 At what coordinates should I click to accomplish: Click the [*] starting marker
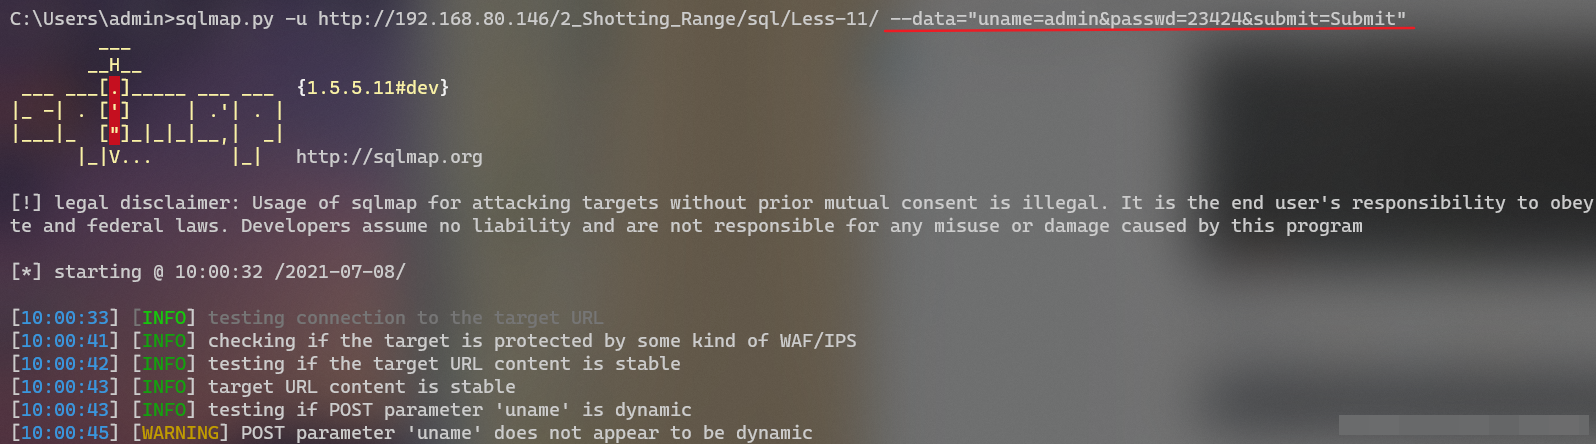click(27, 272)
